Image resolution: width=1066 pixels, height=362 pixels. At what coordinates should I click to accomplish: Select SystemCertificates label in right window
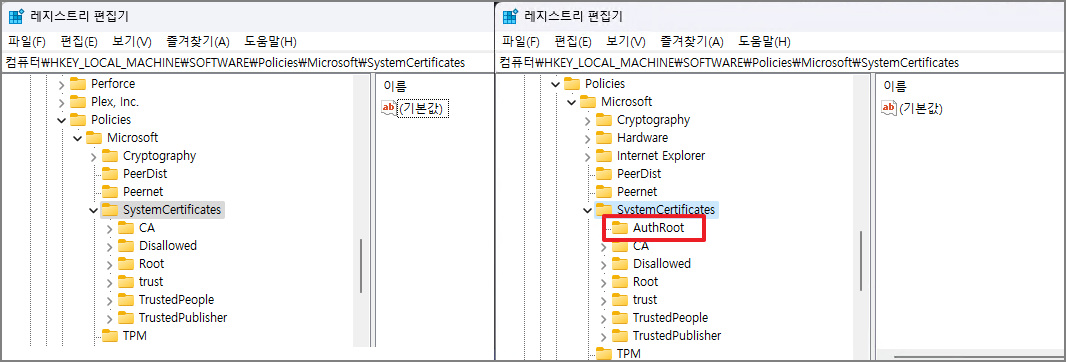[x=666, y=210]
